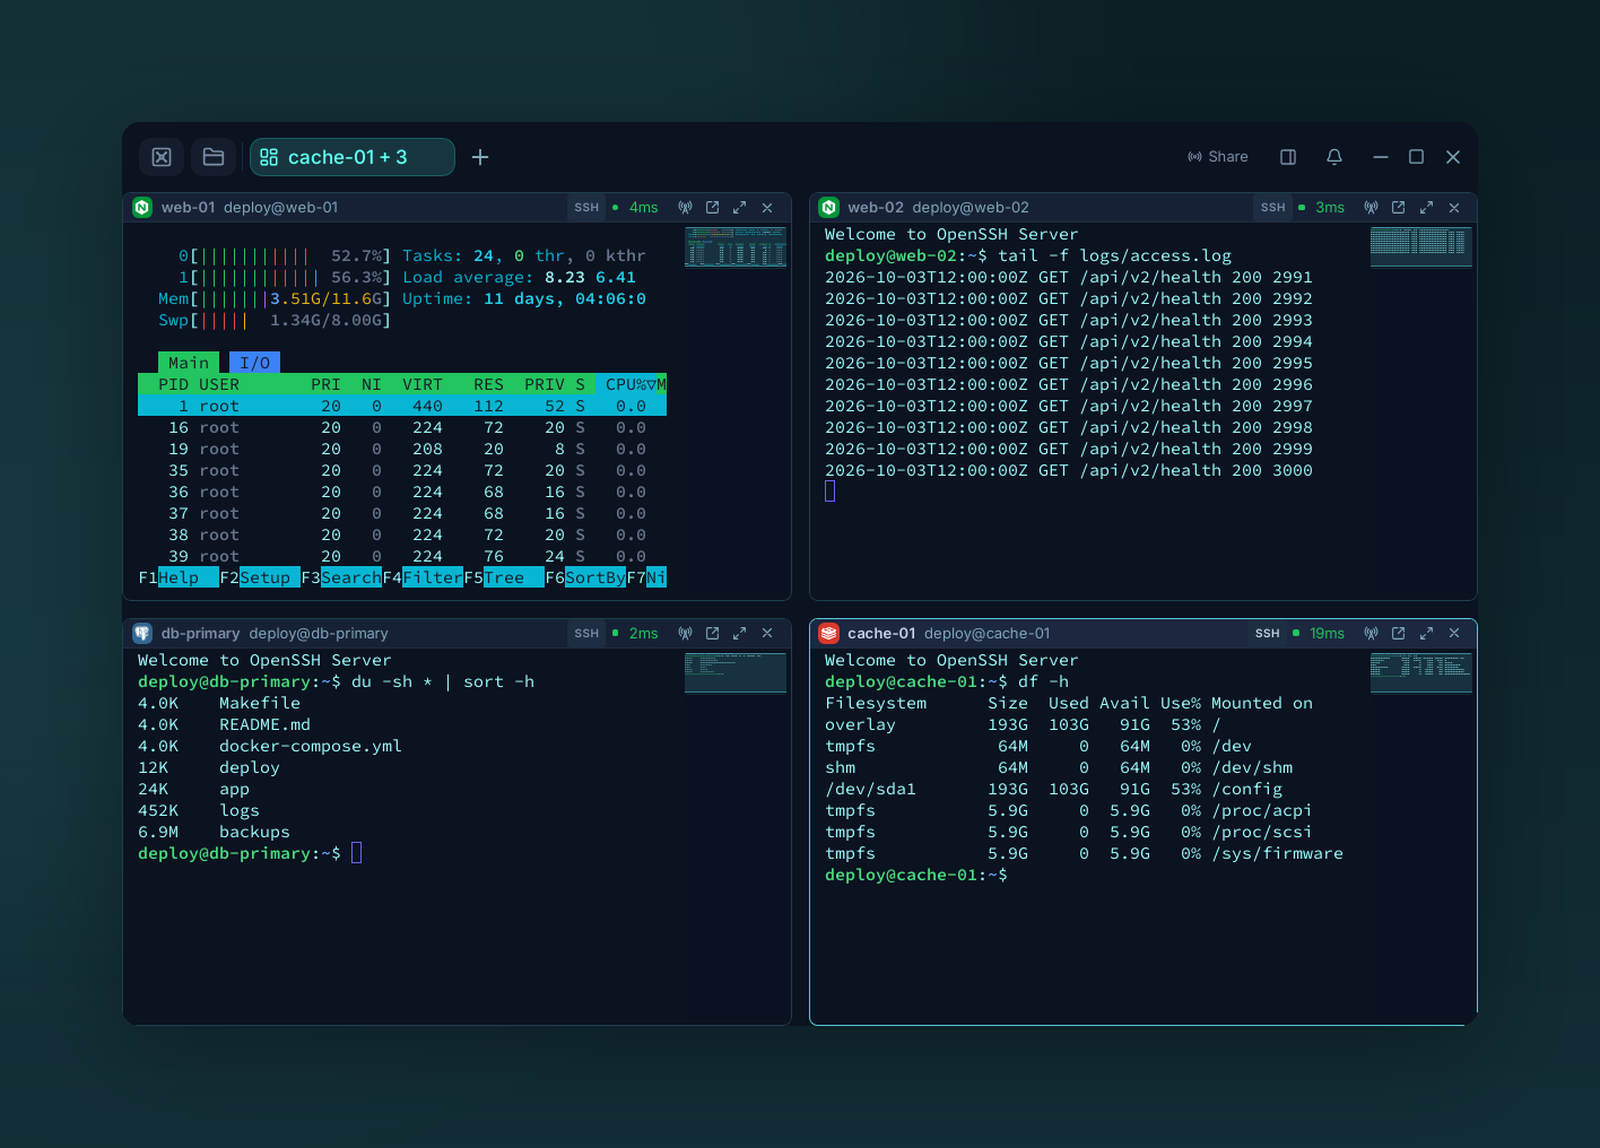Click the web-01 broadcast input icon
The image size is (1600, 1148).
(x=685, y=208)
